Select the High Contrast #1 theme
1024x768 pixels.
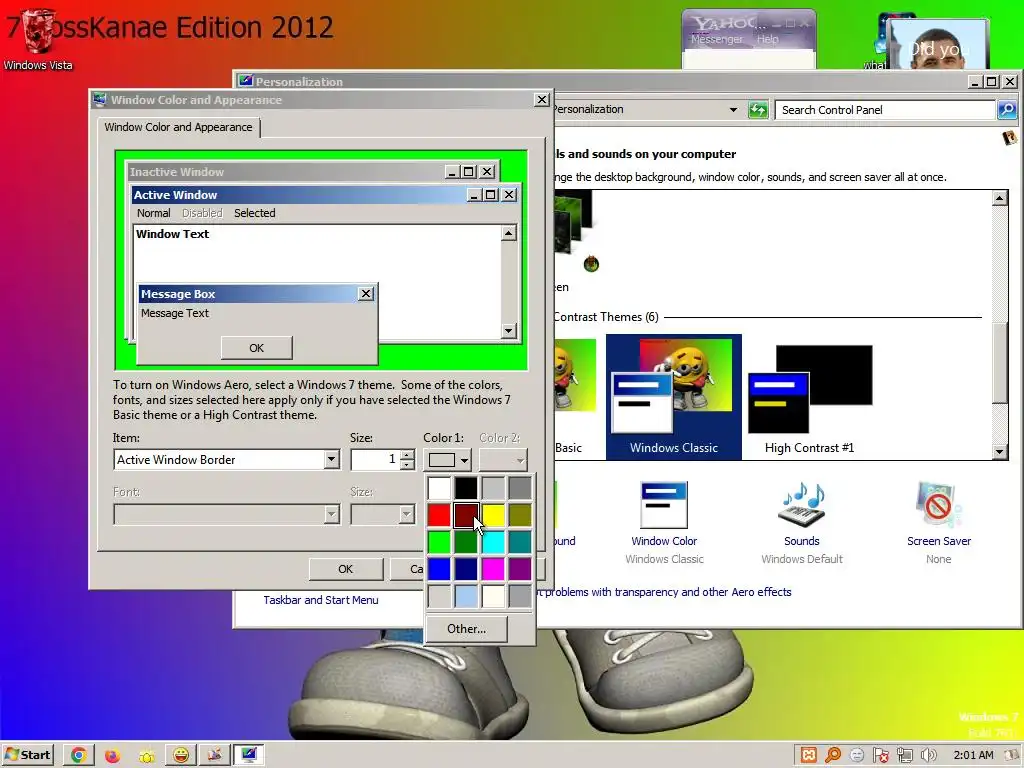click(810, 396)
